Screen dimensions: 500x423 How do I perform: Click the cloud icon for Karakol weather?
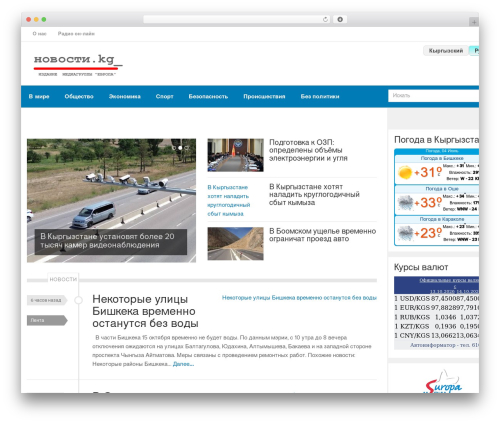coord(405,233)
